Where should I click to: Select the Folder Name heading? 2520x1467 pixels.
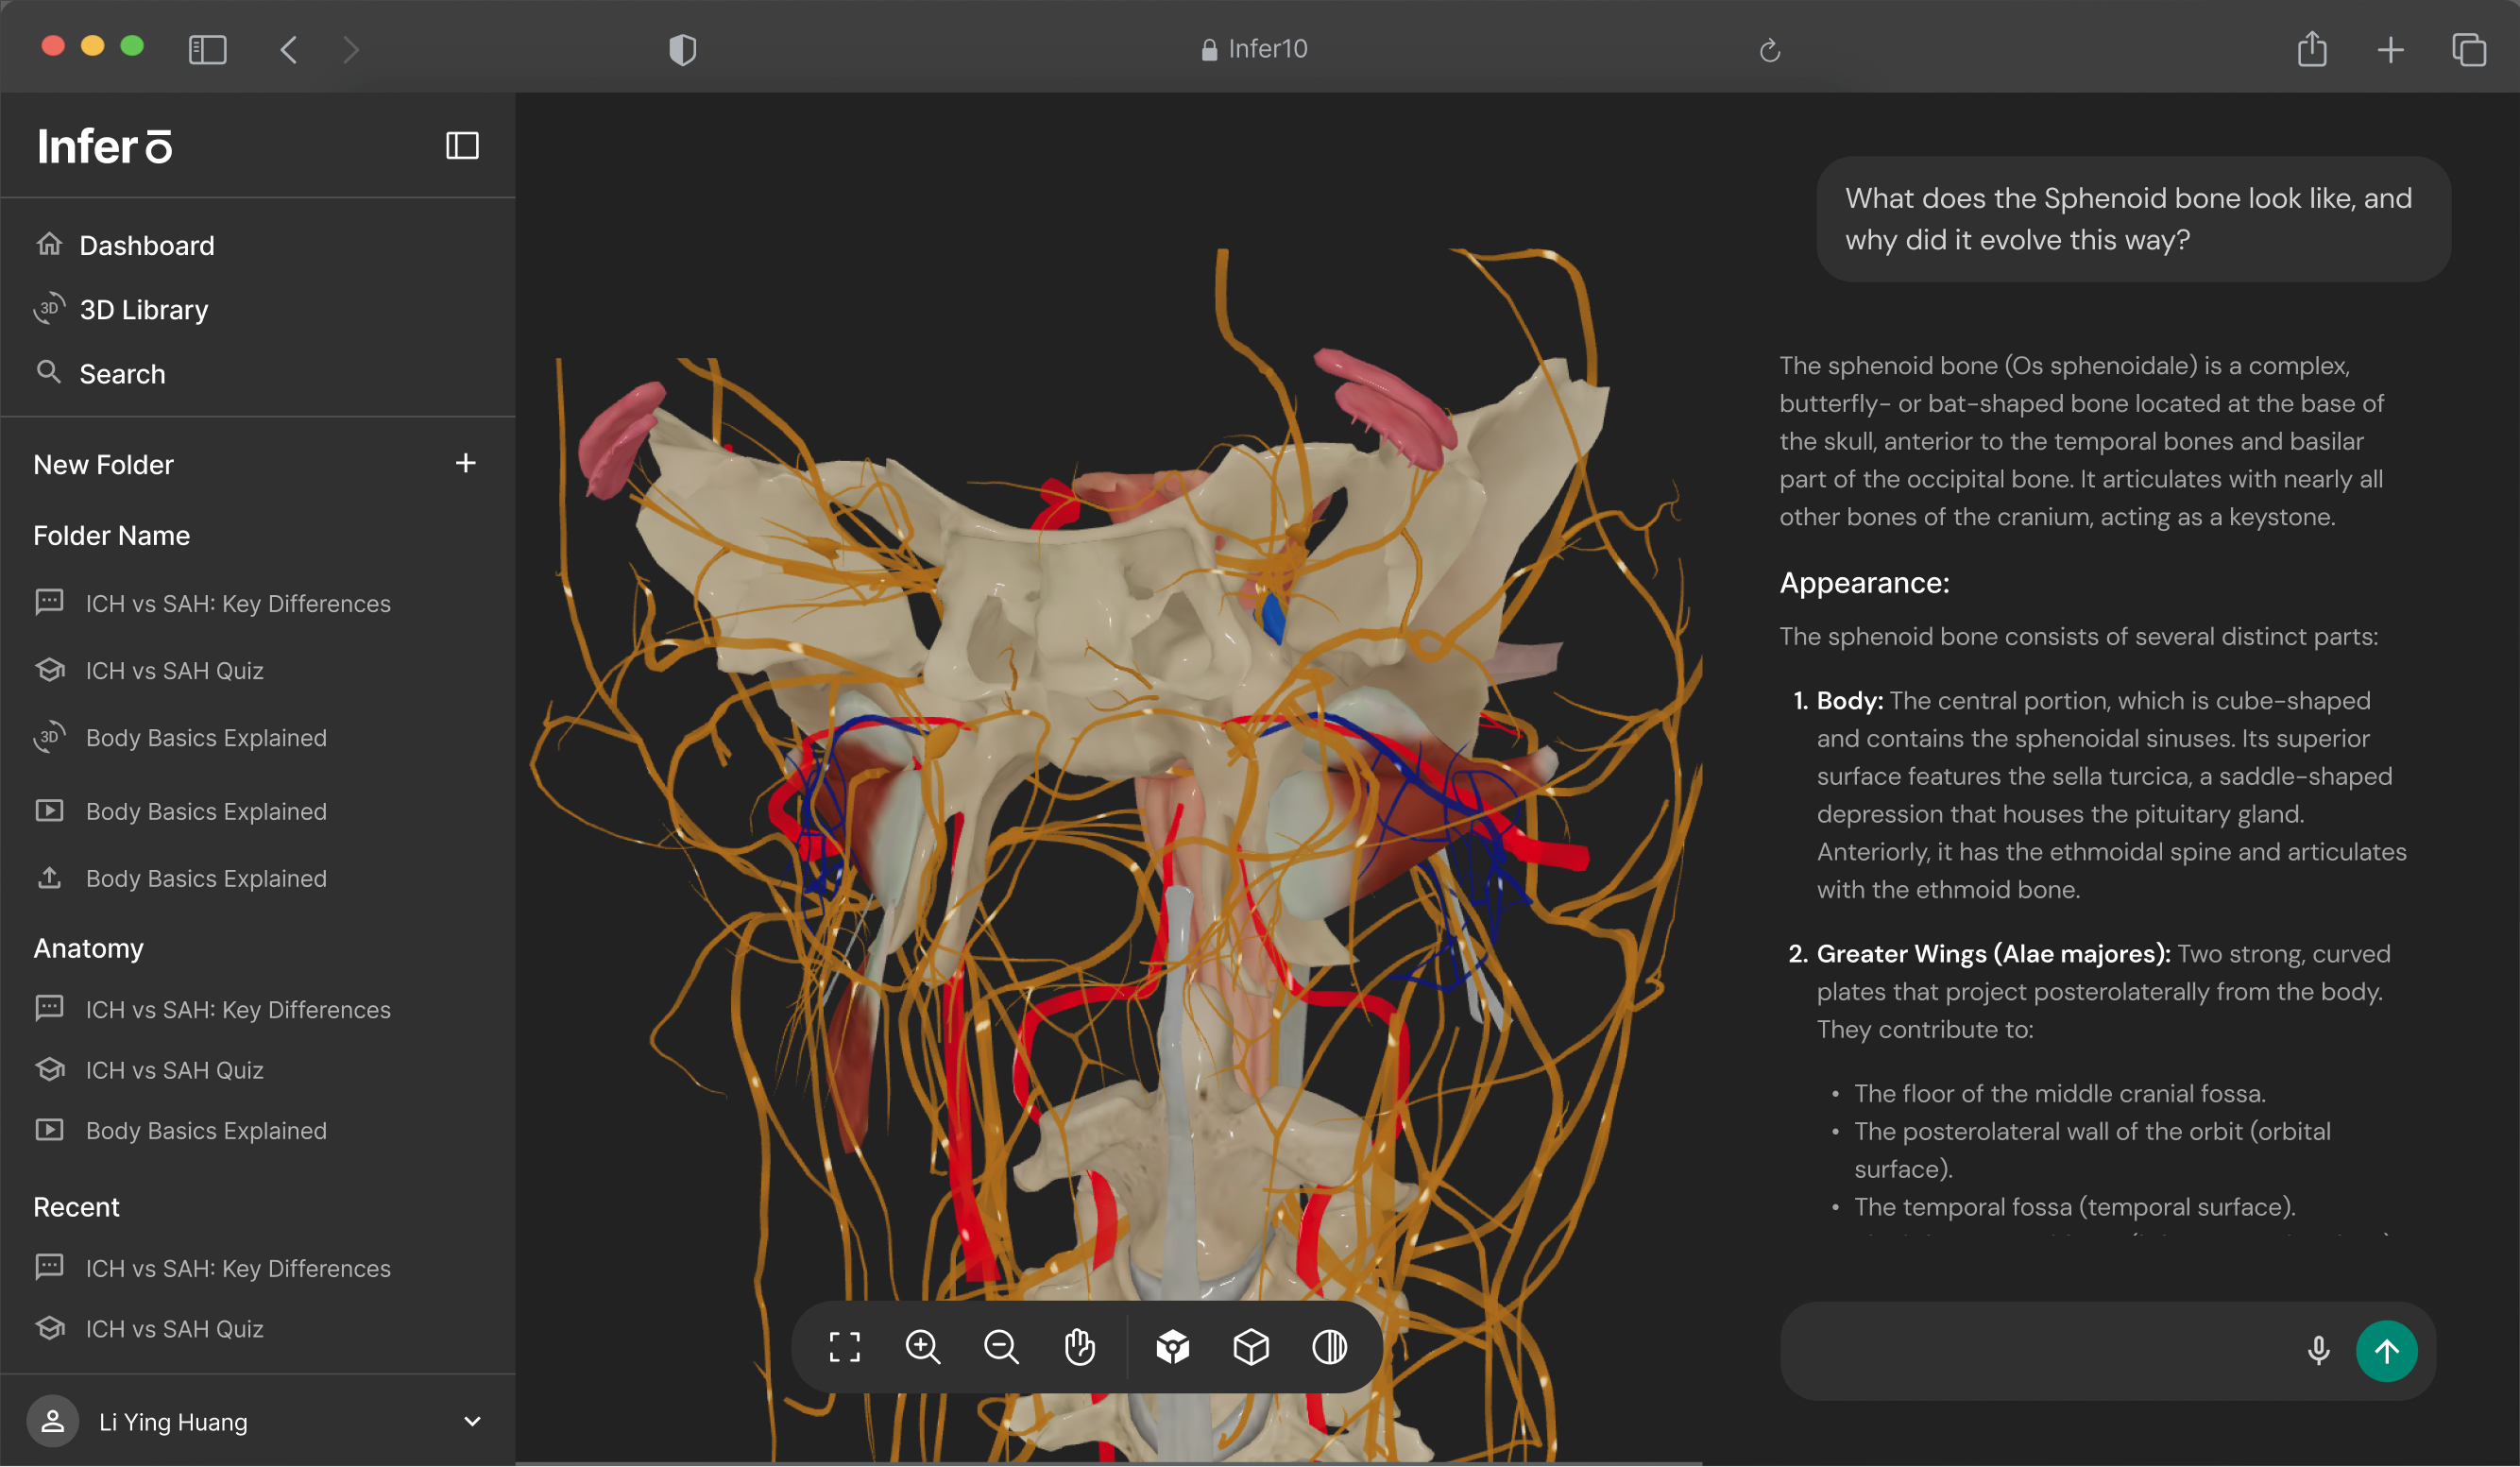(x=111, y=535)
